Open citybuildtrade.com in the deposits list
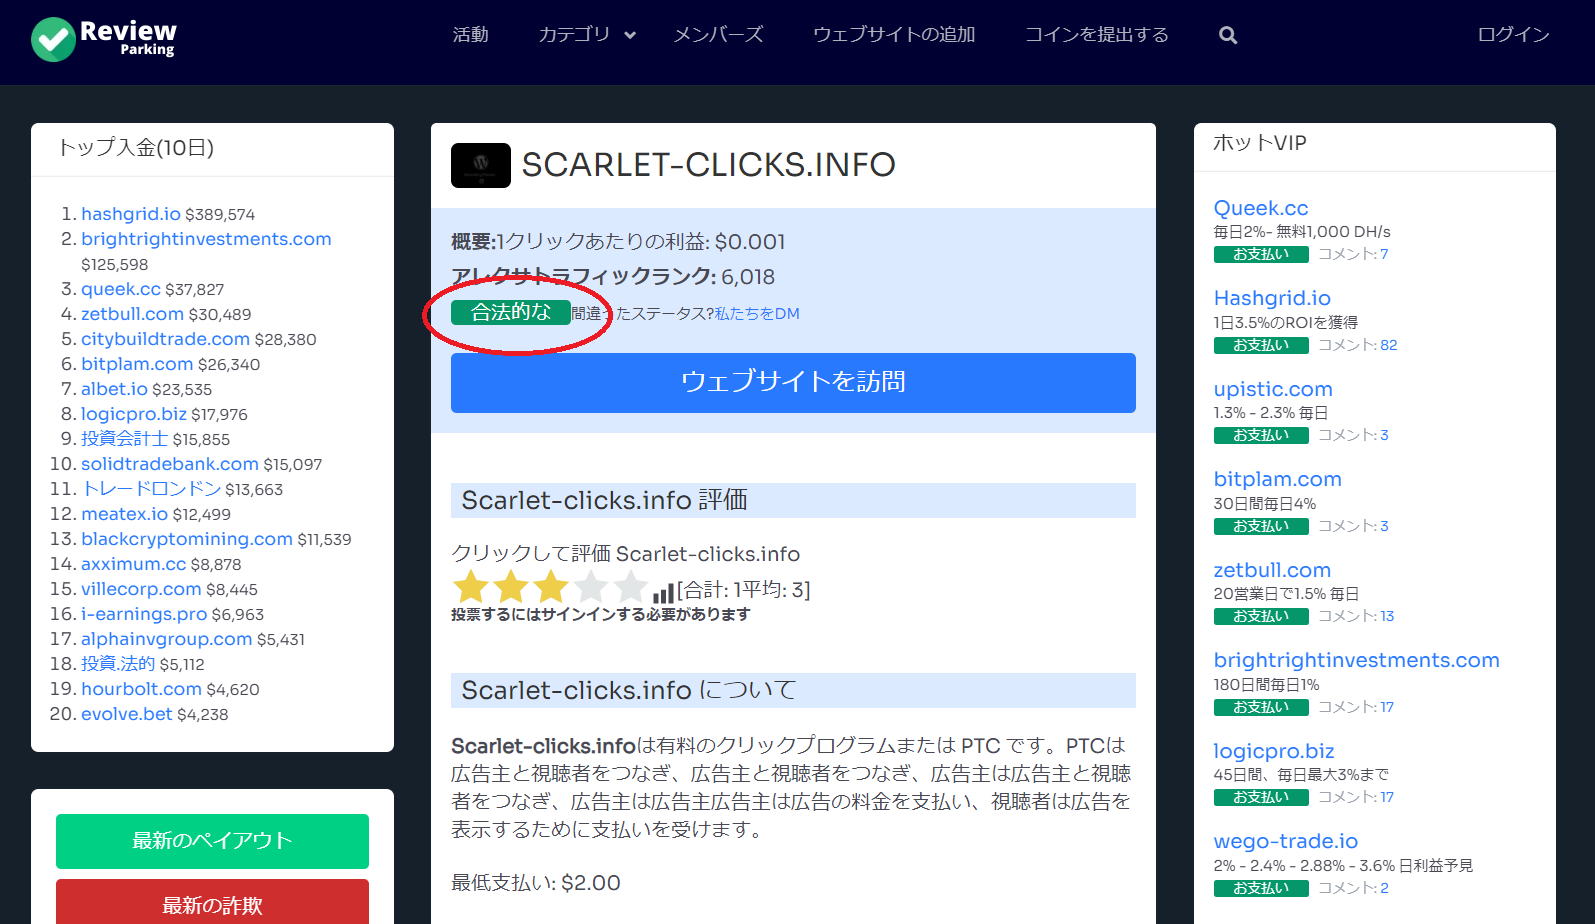This screenshot has height=924, width=1595. pos(165,339)
